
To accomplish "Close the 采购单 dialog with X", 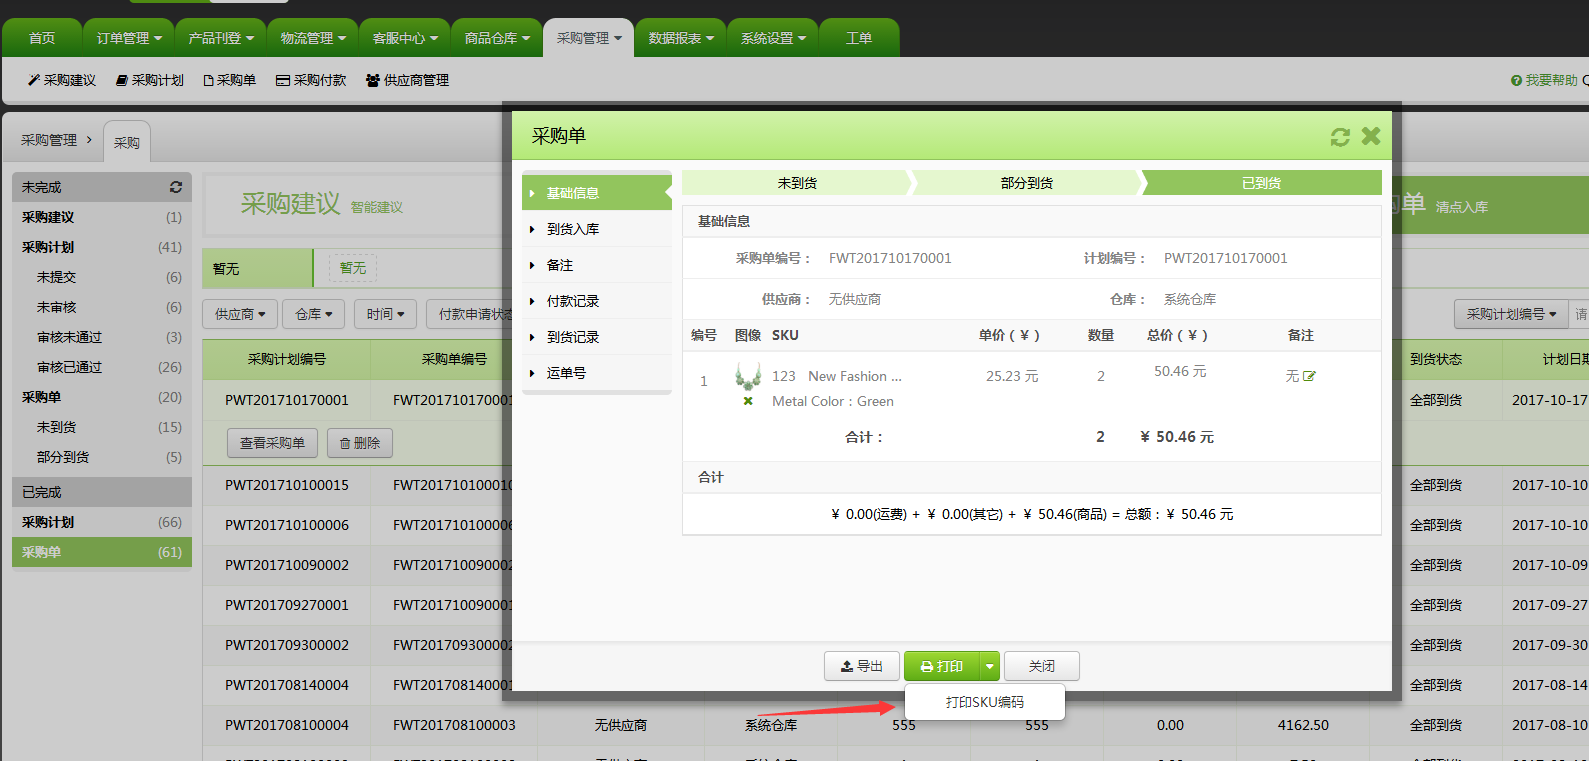I will click(x=1371, y=136).
